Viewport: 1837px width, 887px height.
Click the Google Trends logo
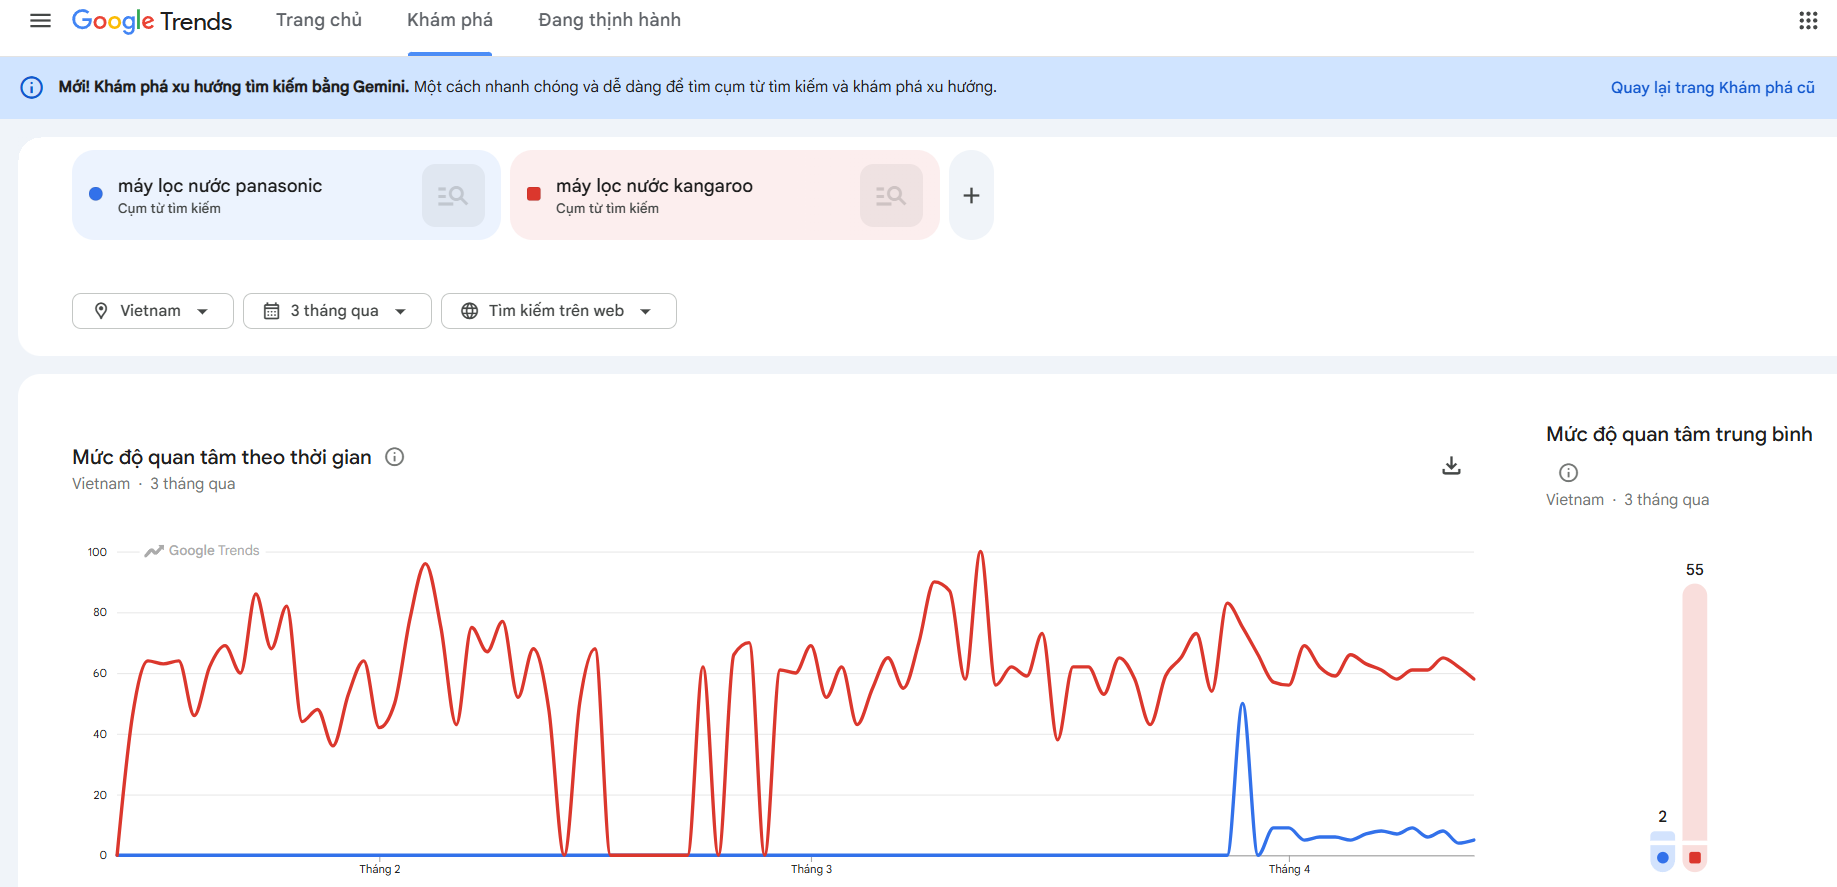coord(152,21)
